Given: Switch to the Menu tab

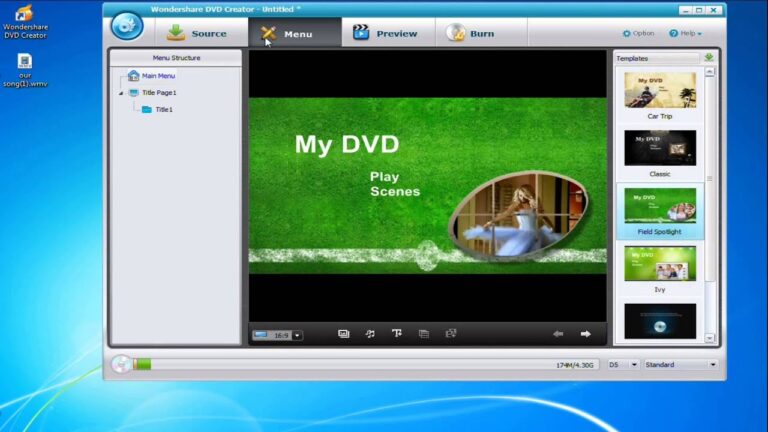Looking at the screenshot, I should (x=295, y=33).
